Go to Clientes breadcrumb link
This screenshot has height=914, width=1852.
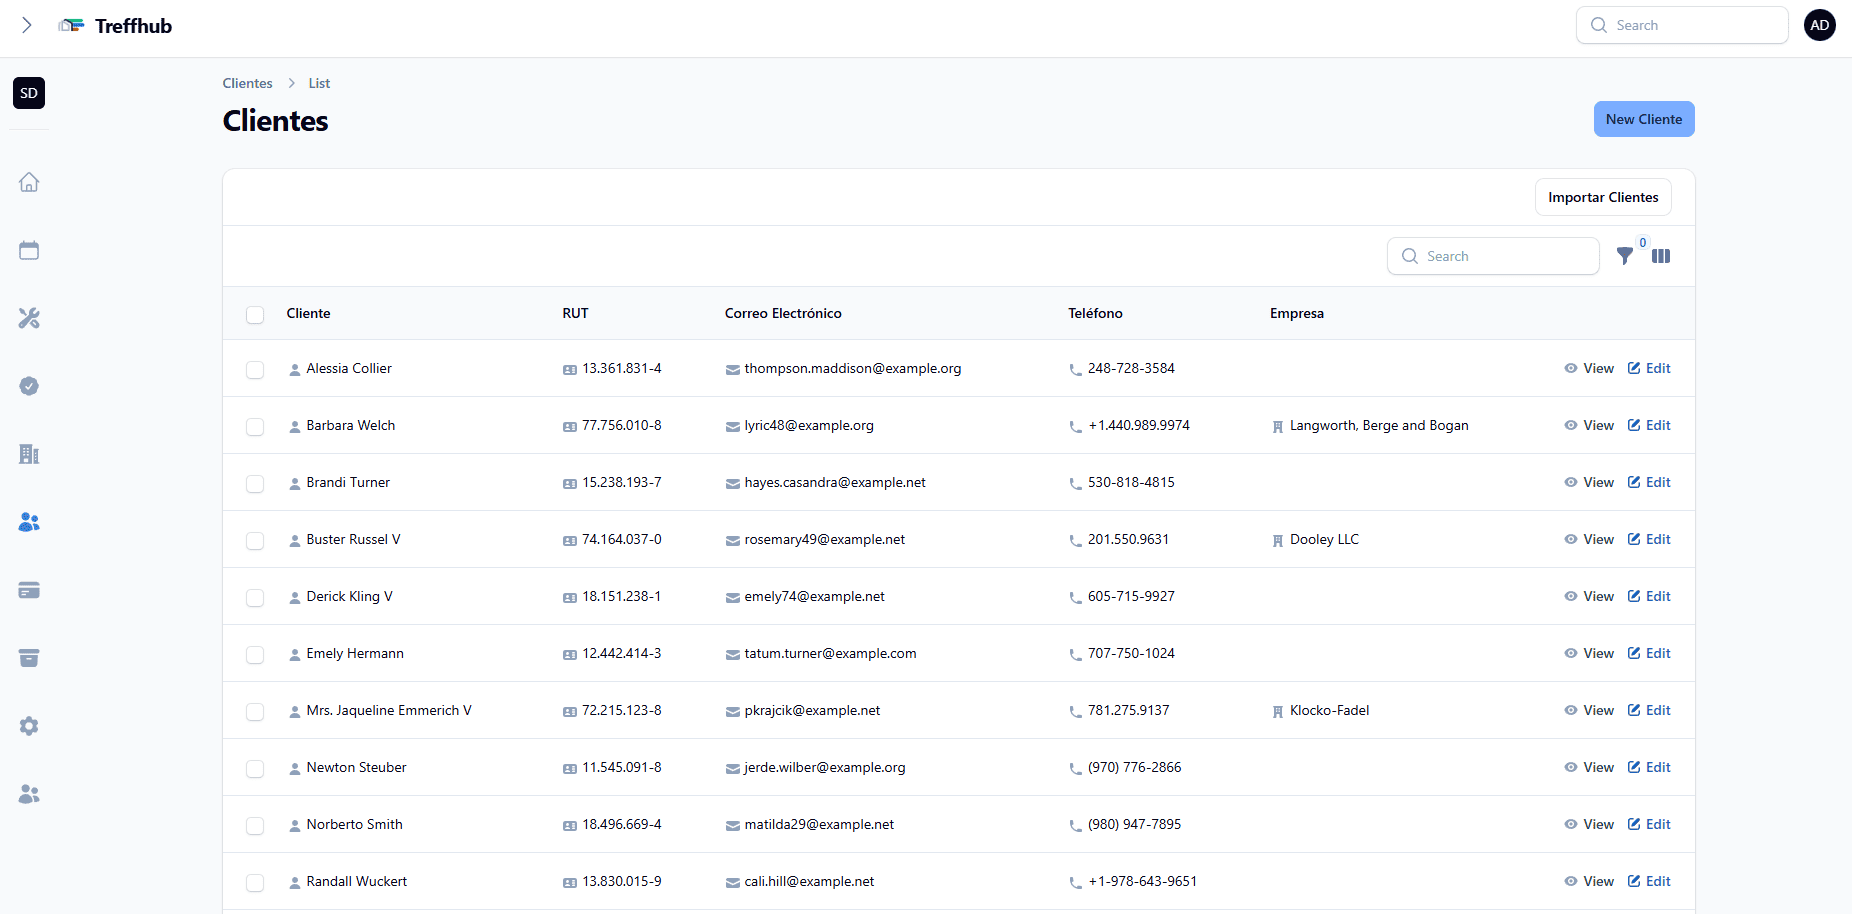click(x=247, y=83)
